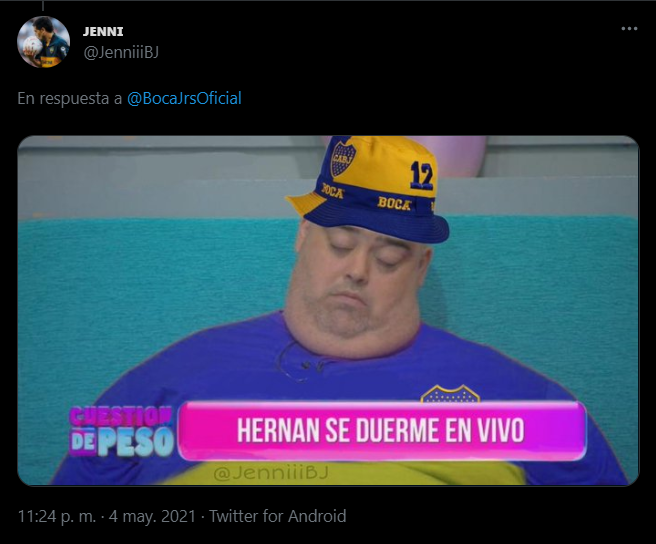Click the HERNAN SE DUERME EN VIVO banner
The width and height of the screenshot is (656, 544).
[x=382, y=431]
